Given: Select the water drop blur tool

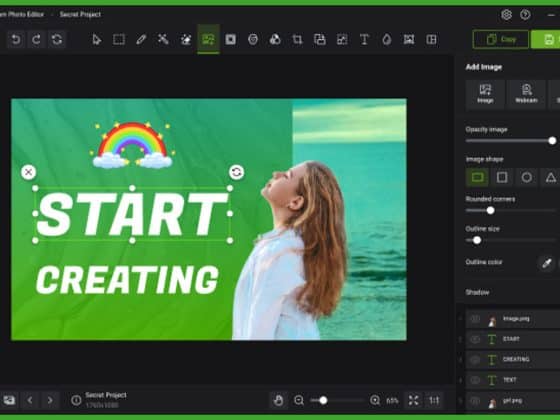Looking at the screenshot, I should click(387, 39).
